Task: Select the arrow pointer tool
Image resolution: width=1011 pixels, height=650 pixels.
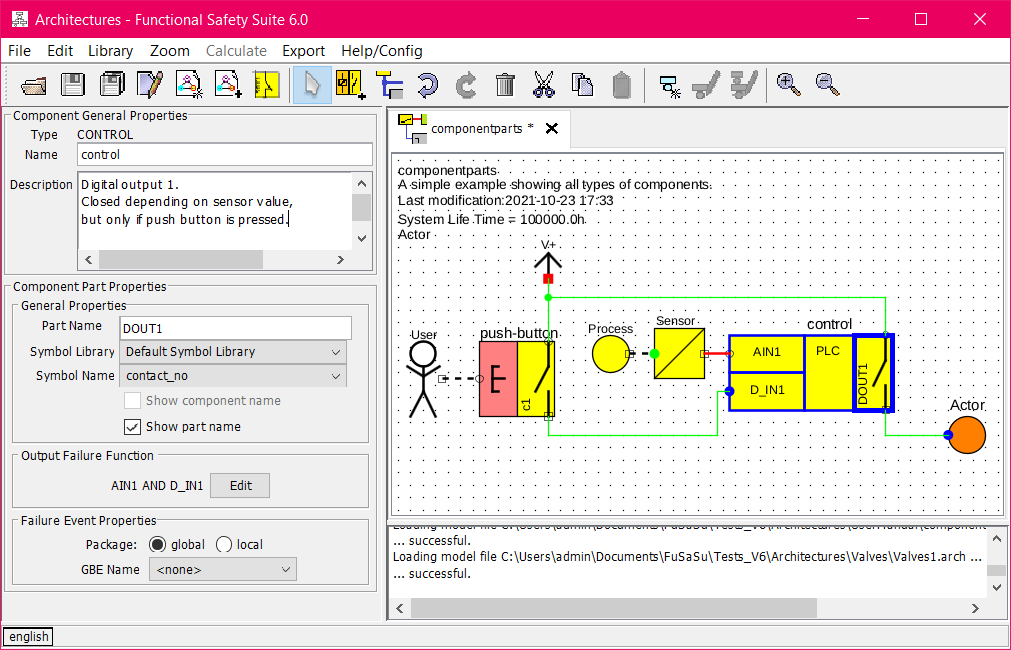Action: click(x=312, y=85)
